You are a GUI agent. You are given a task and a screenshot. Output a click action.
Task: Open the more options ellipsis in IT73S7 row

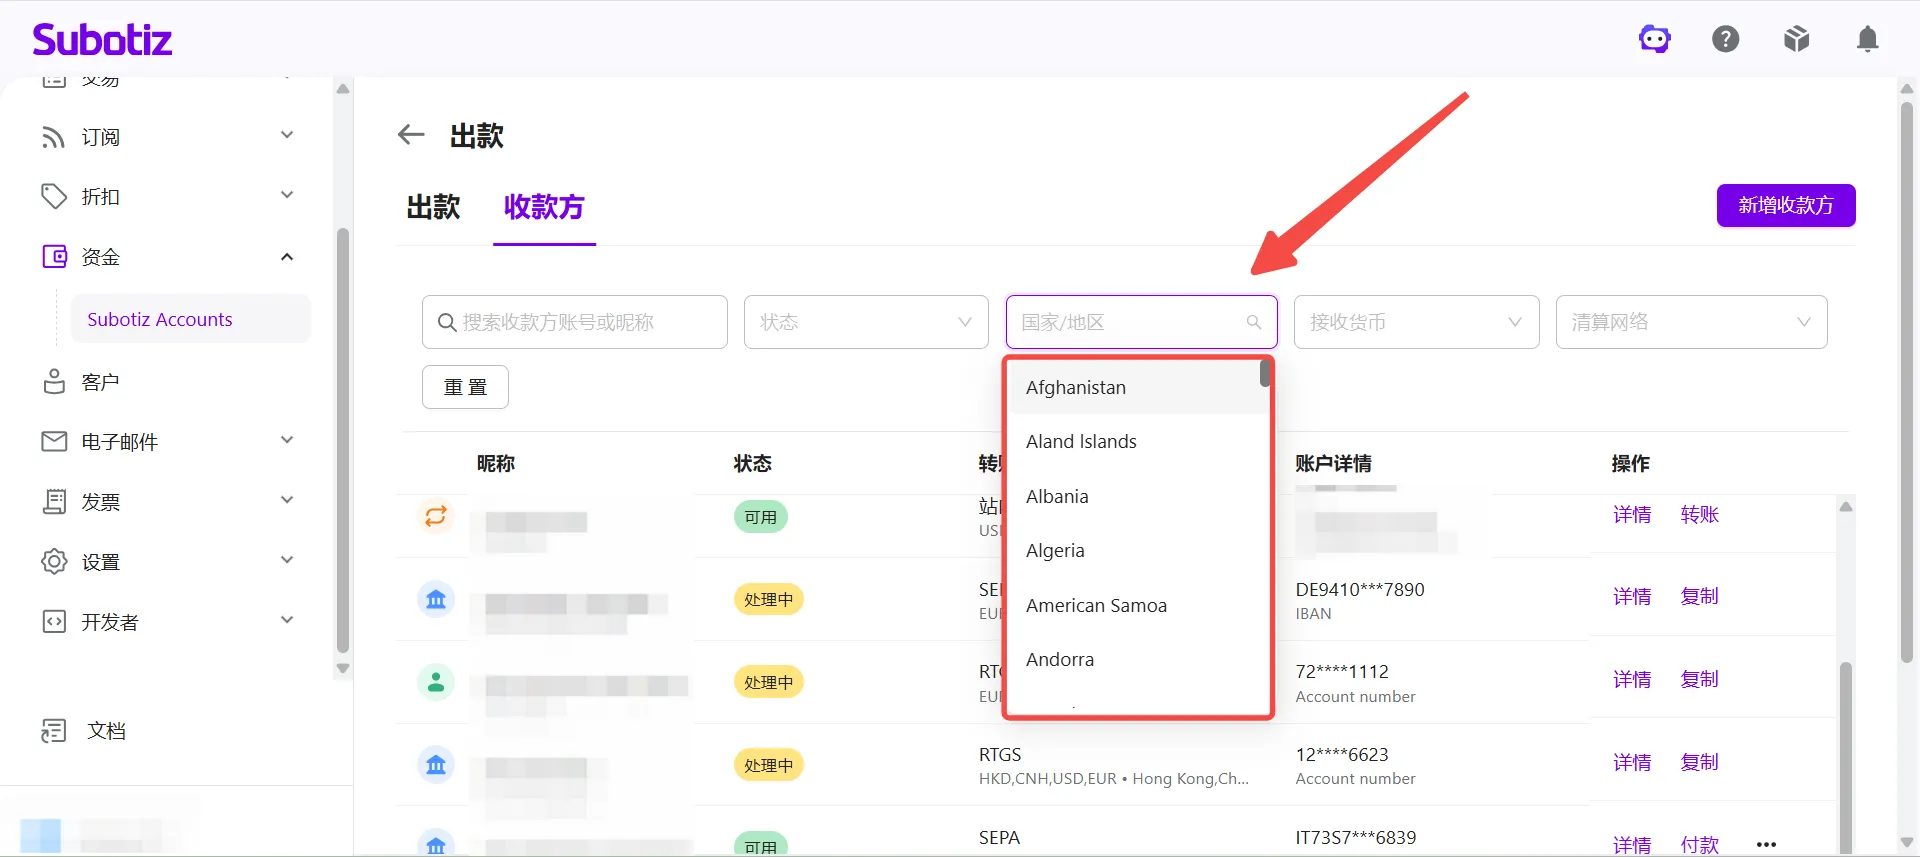1767,845
